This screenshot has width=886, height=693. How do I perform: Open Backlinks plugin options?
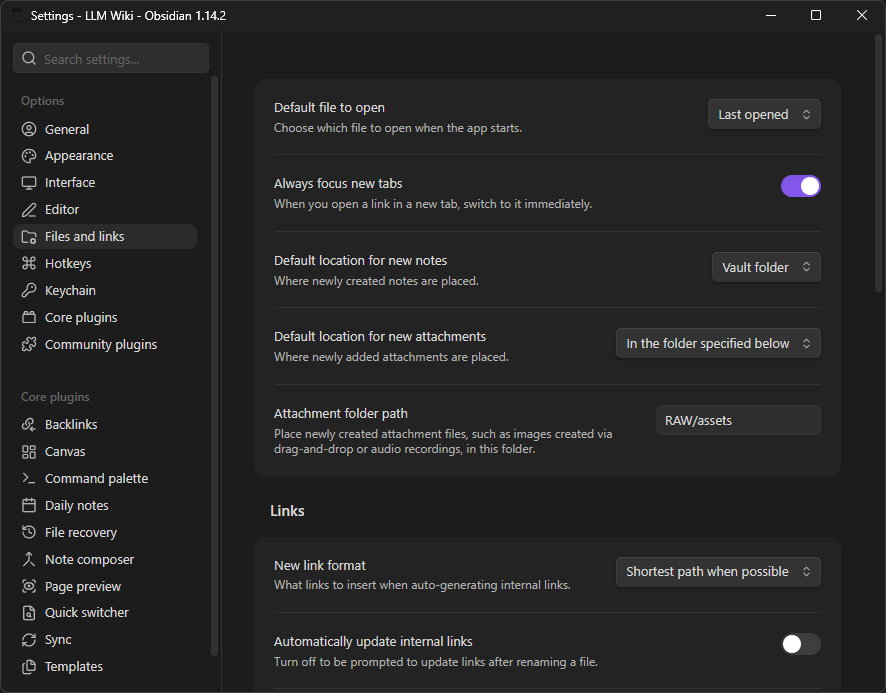[105, 425]
